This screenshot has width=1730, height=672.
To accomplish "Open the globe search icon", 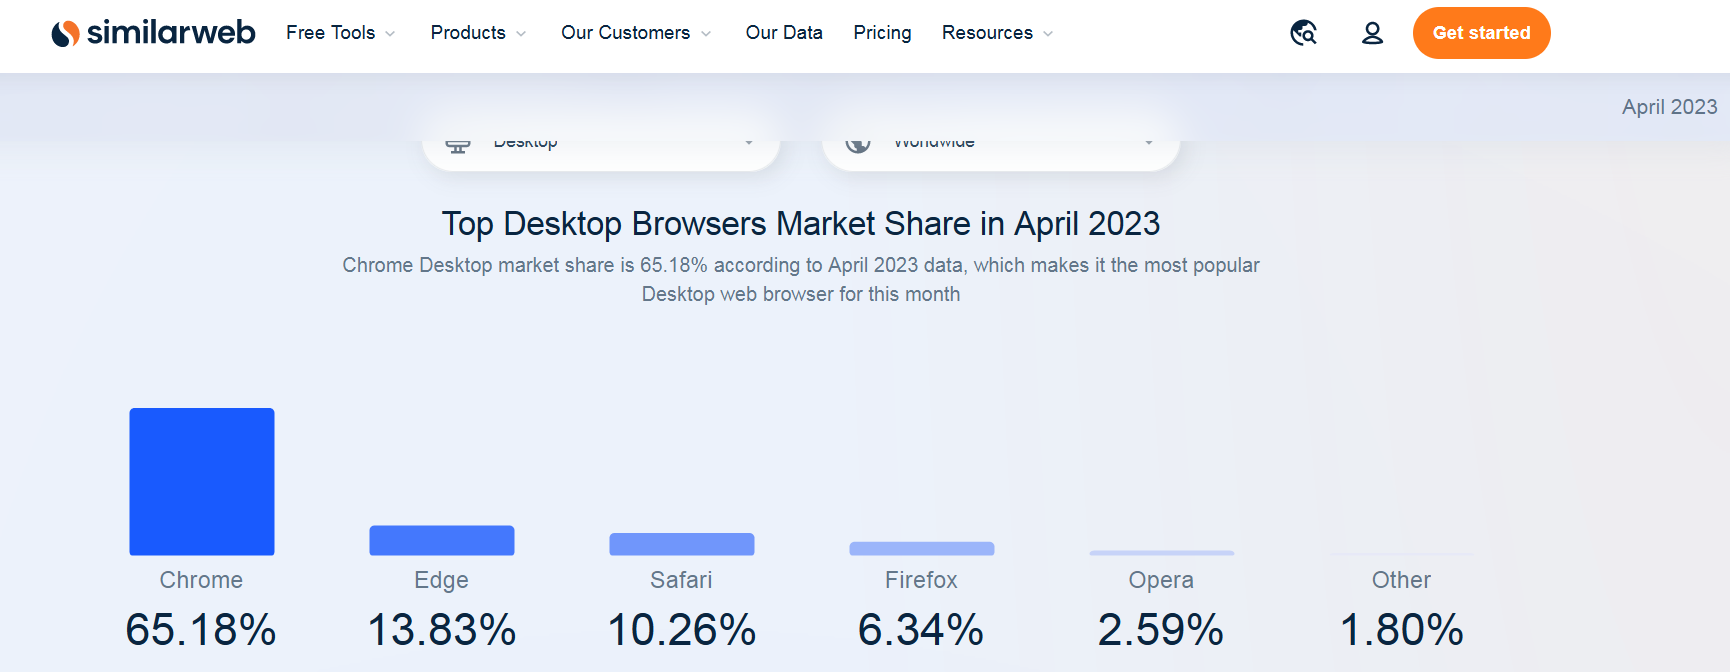I will [1303, 33].
